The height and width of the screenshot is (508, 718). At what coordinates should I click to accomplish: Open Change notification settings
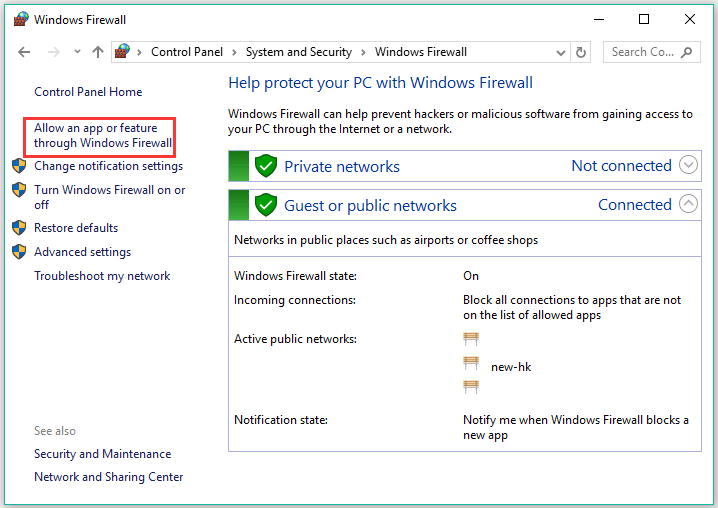tap(109, 166)
